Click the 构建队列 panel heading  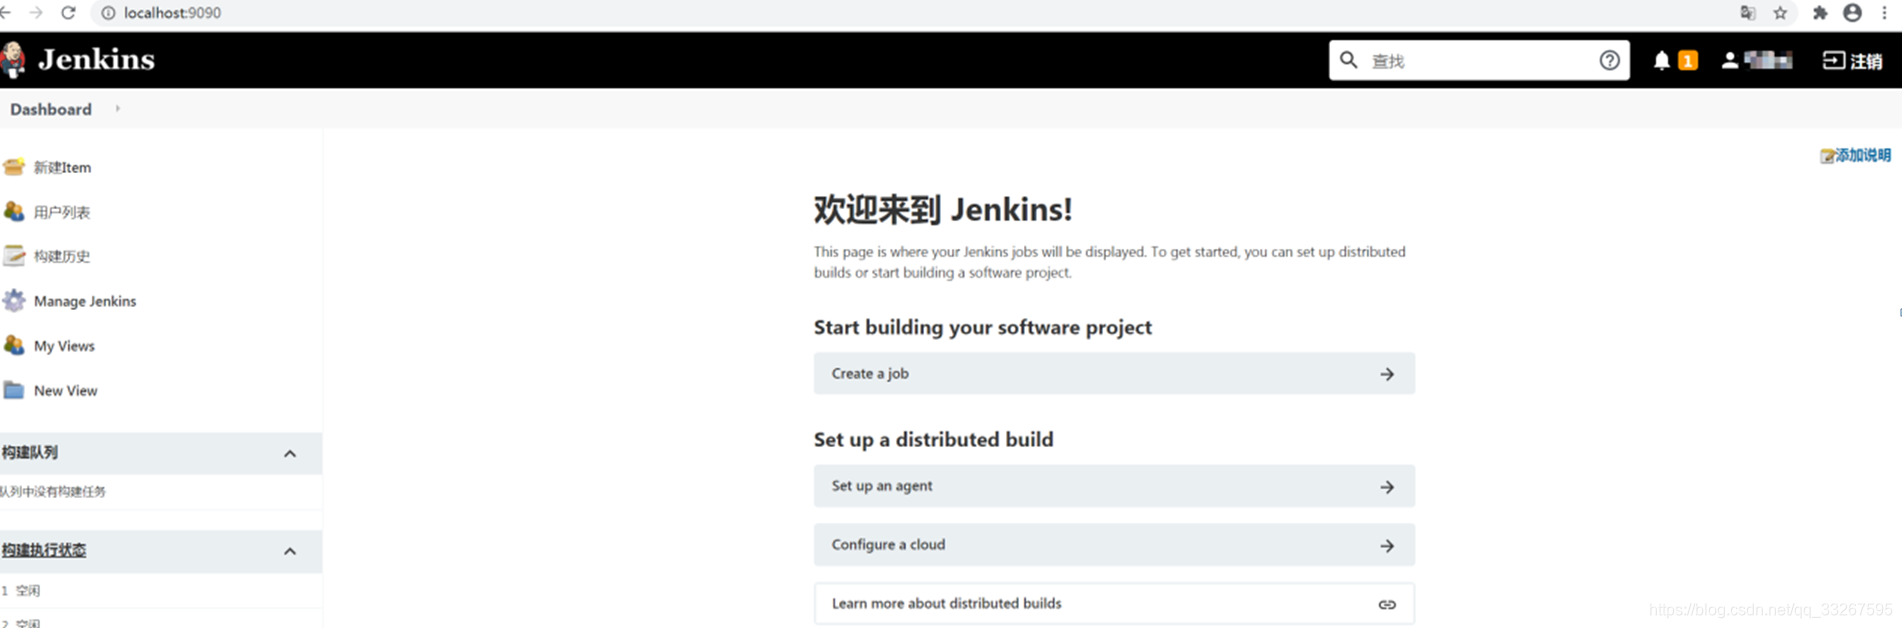(x=30, y=453)
